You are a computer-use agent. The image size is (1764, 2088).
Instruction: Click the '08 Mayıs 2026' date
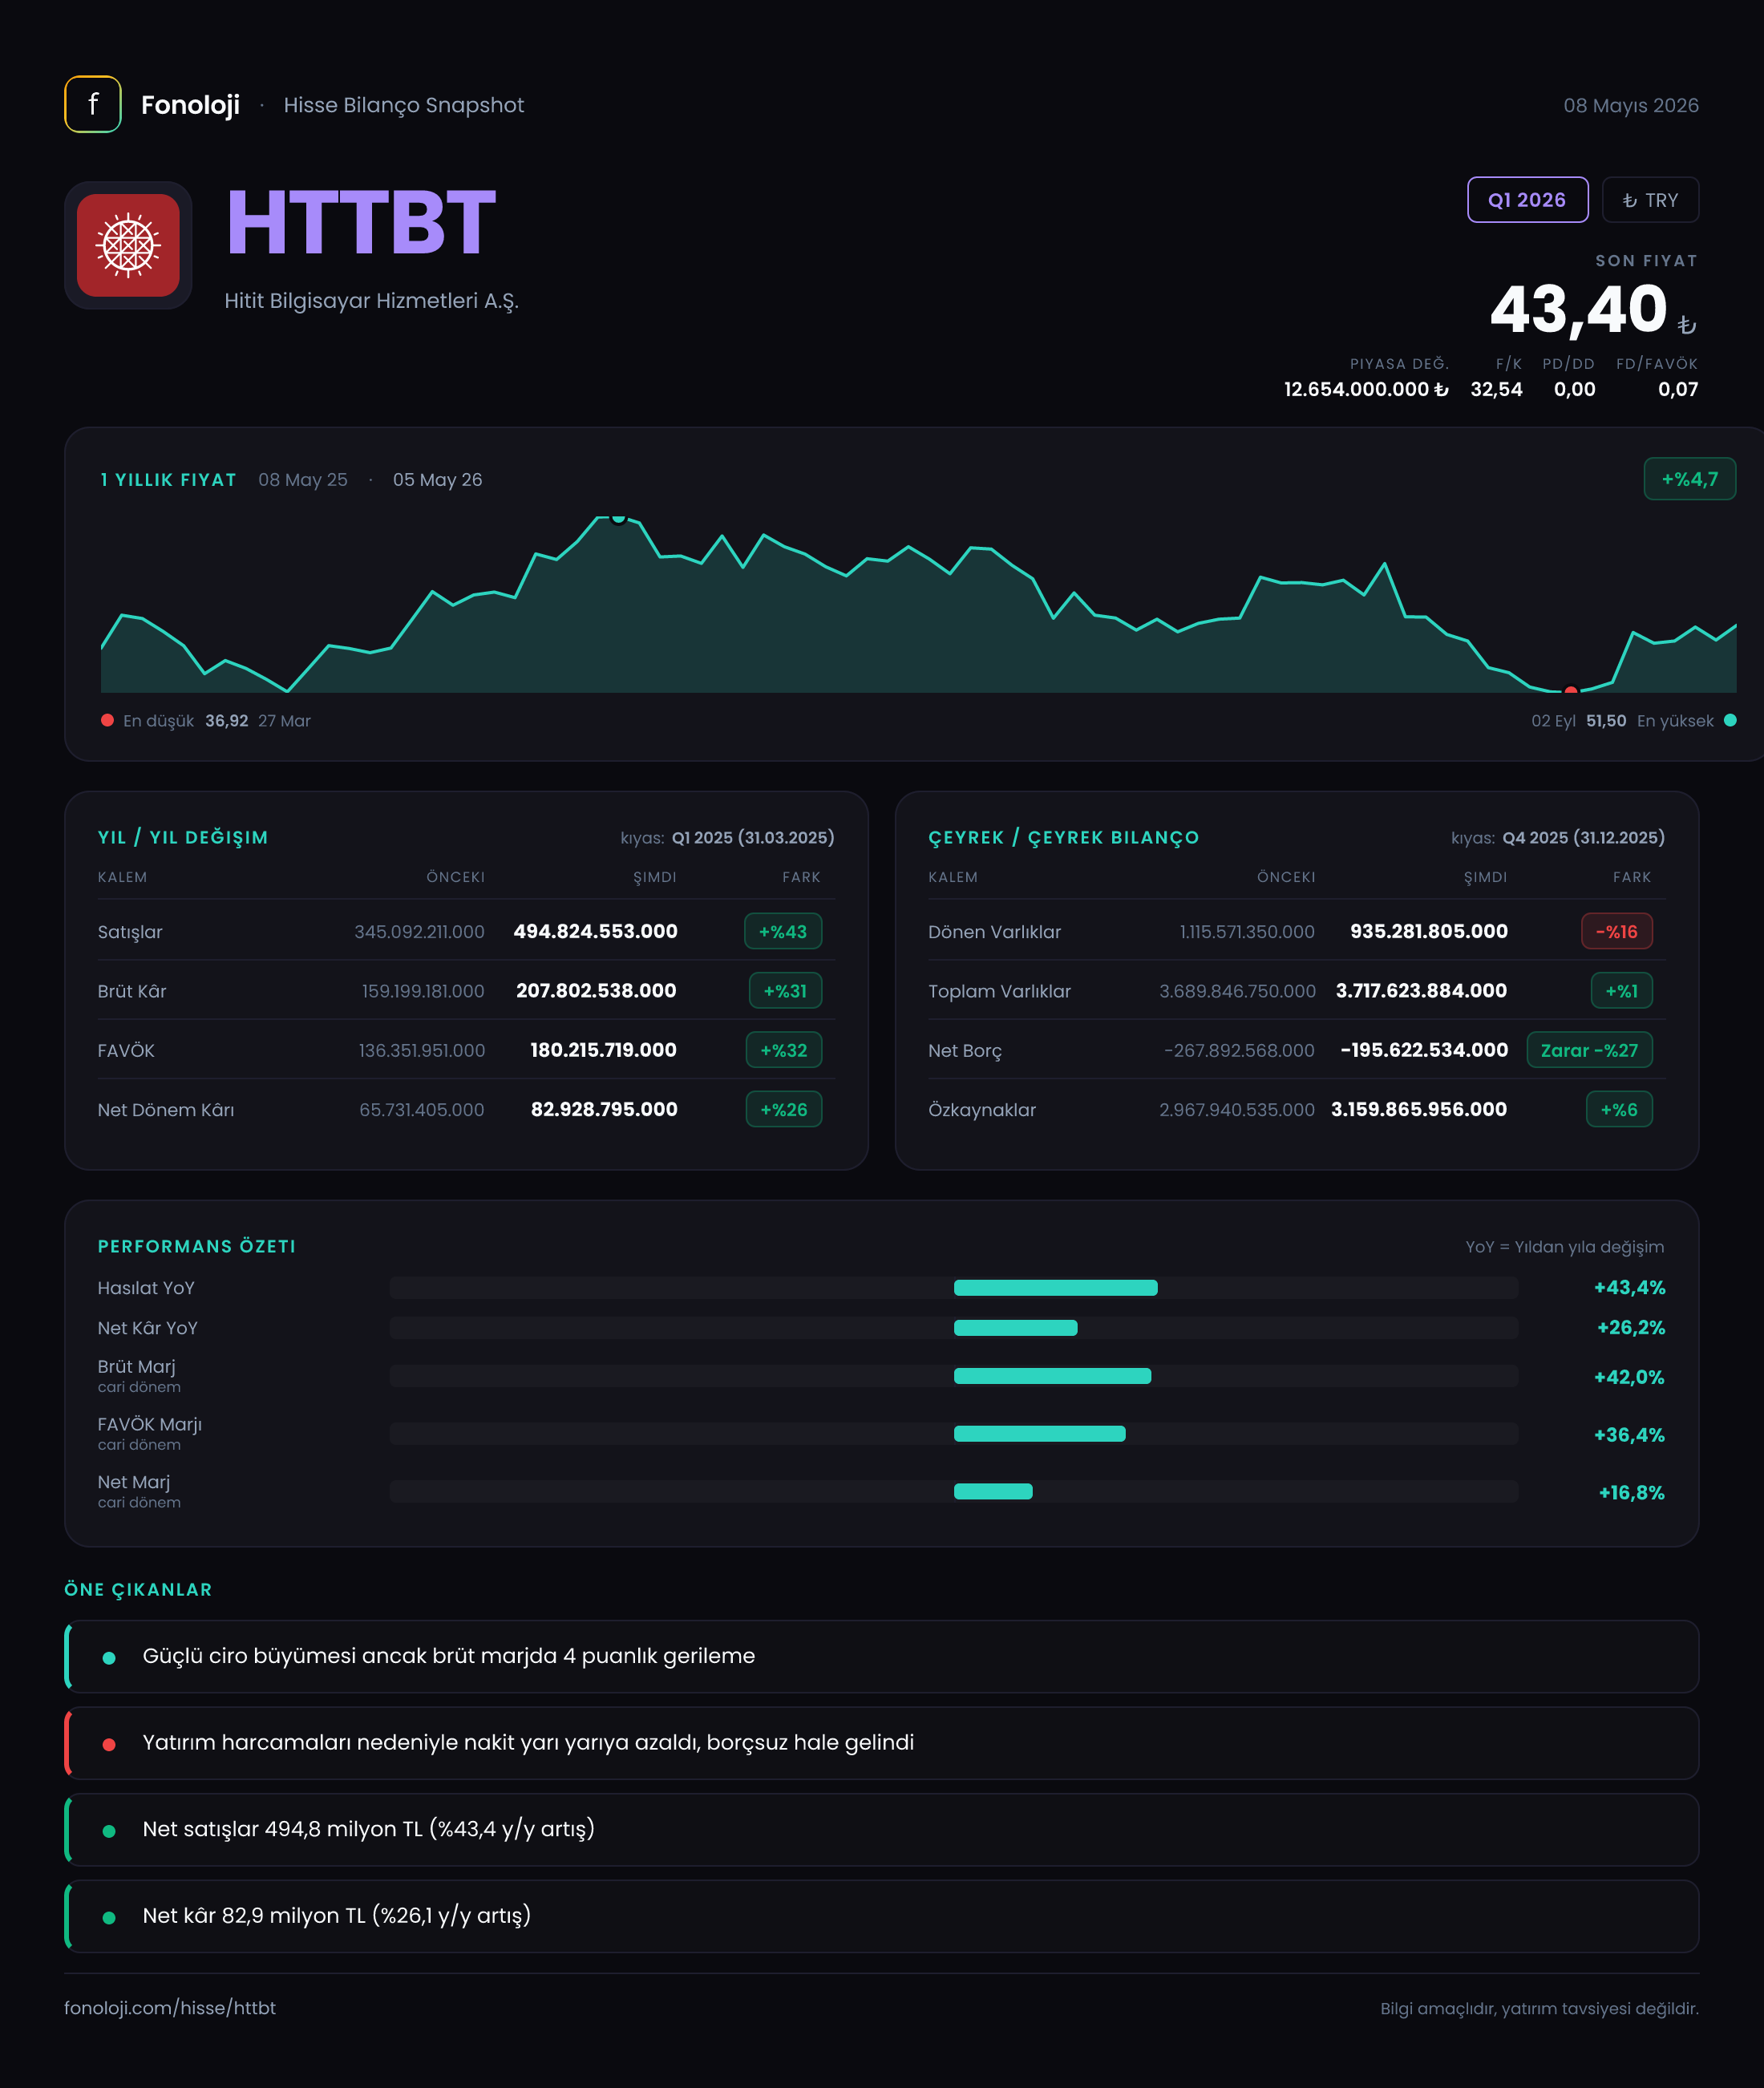tap(1631, 105)
